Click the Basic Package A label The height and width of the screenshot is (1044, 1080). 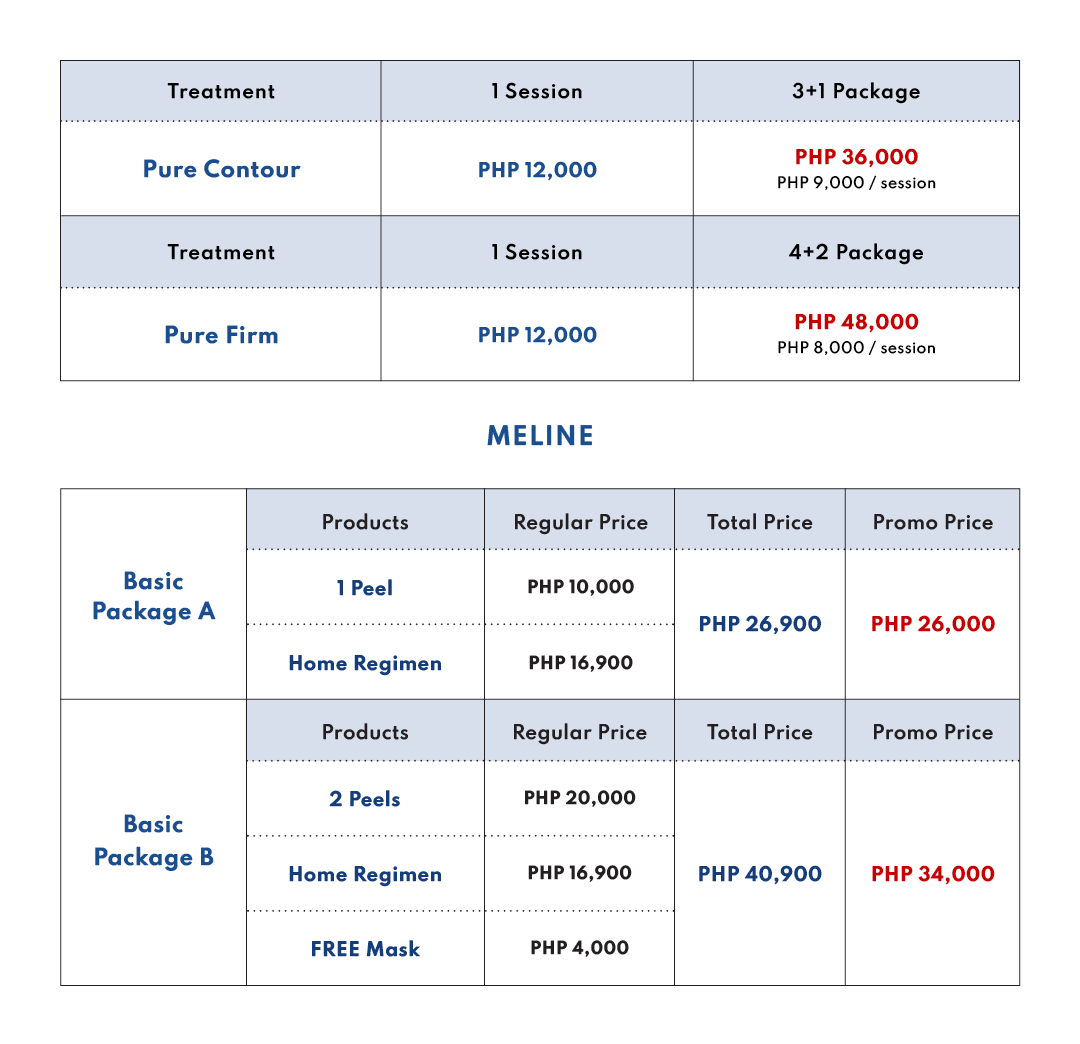153,596
